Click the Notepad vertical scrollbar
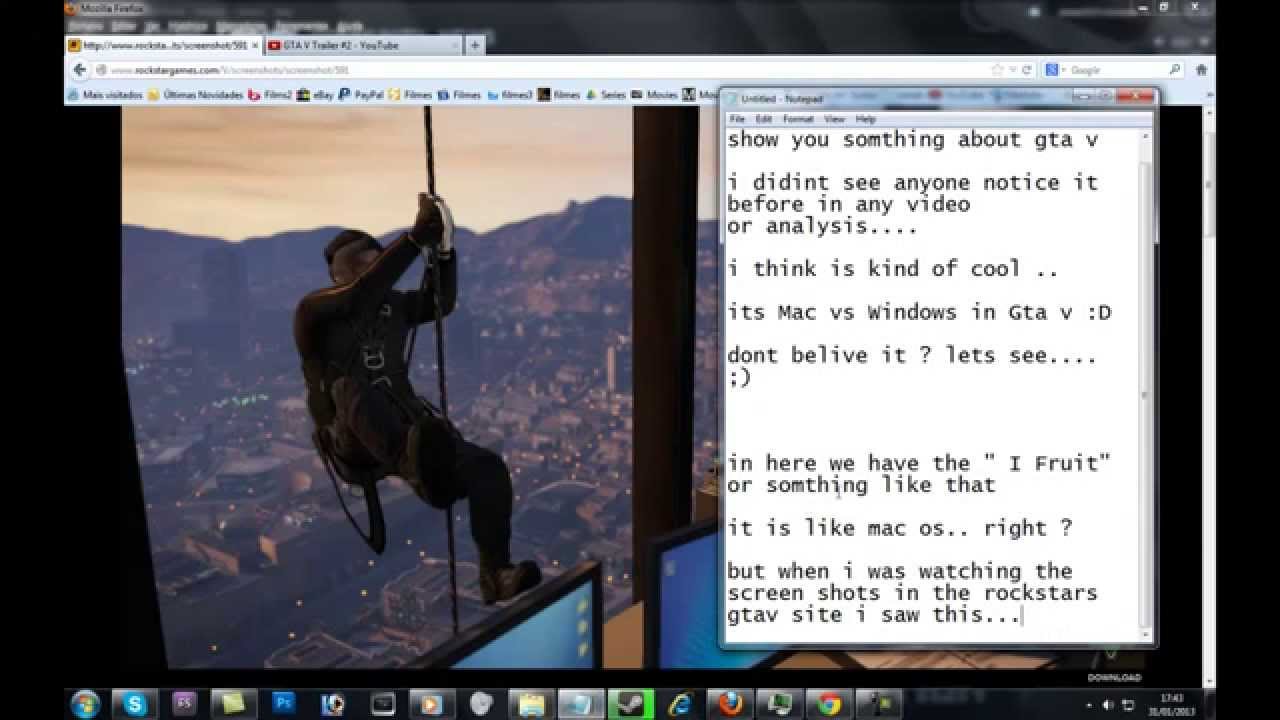This screenshot has width=1280, height=720. pyautogui.click(x=1146, y=385)
